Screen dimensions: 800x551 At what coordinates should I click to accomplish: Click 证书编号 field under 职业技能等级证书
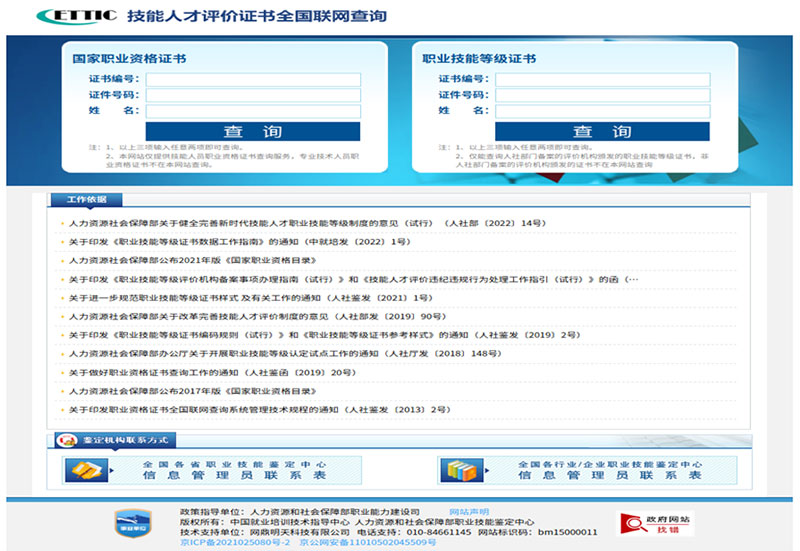602,79
